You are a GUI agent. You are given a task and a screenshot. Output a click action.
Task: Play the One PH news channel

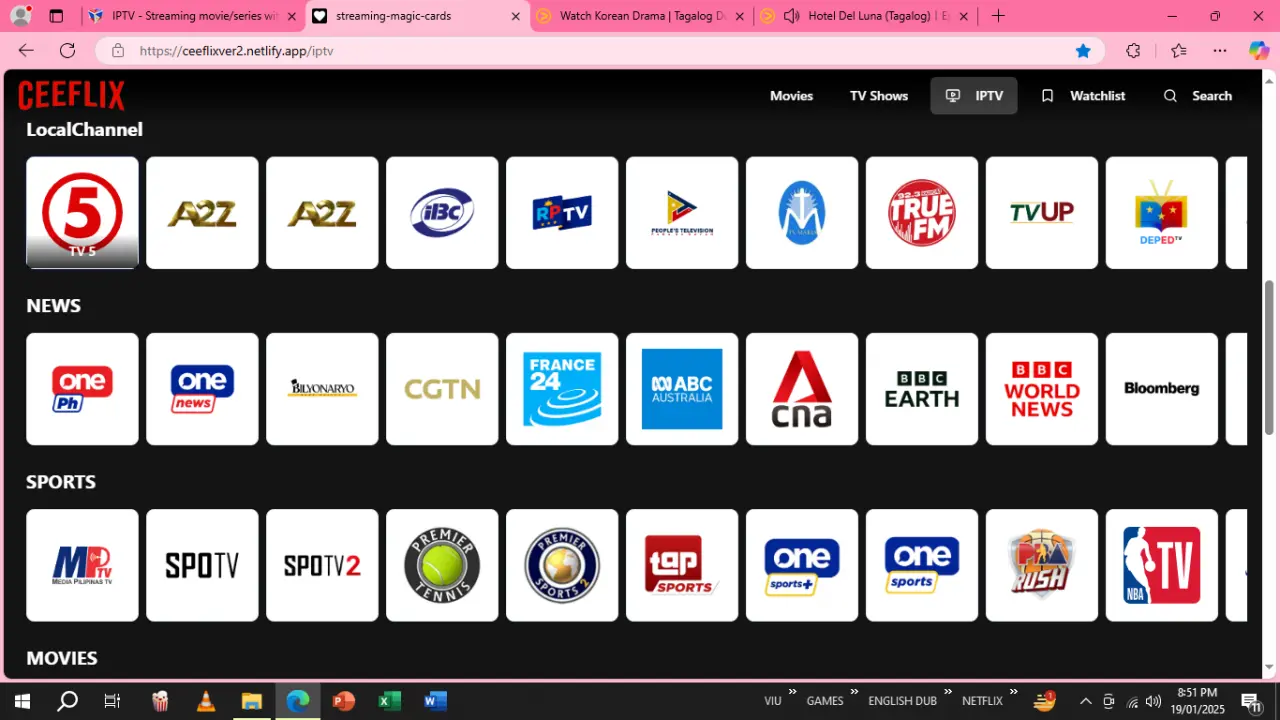coord(82,389)
